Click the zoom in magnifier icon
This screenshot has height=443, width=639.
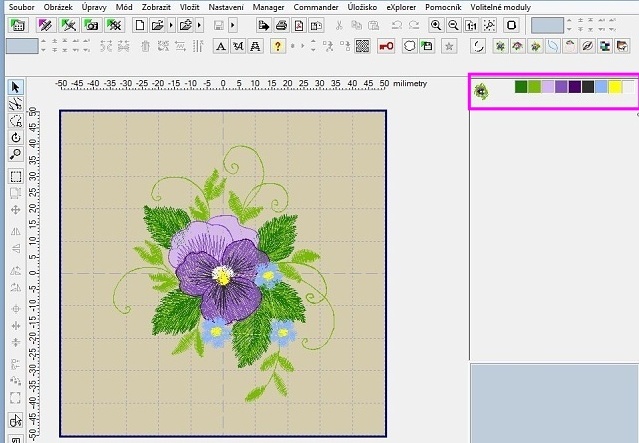coord(436,24)
